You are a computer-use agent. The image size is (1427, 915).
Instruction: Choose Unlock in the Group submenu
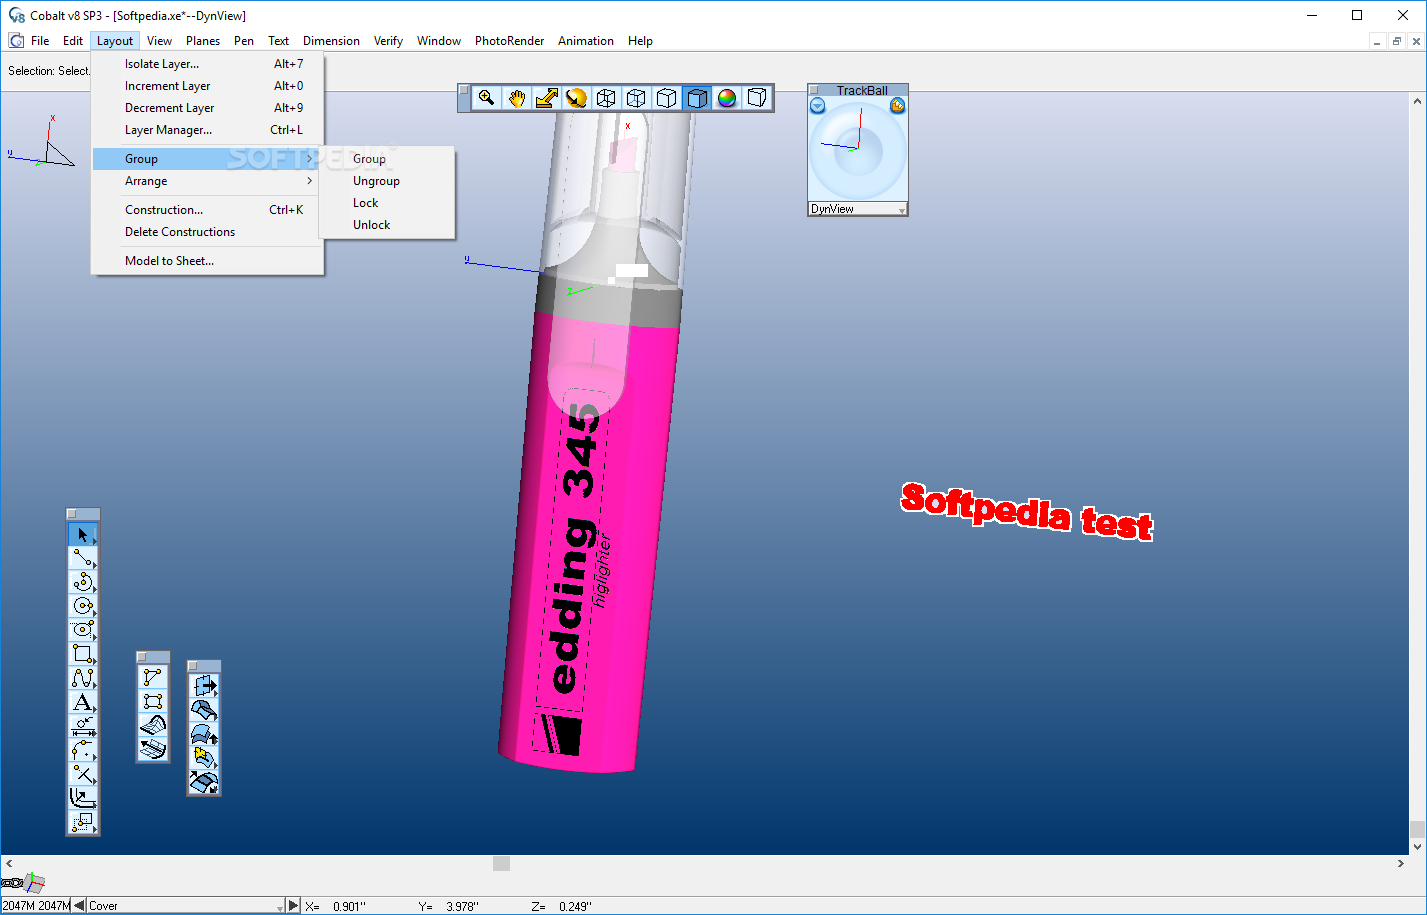pos(387,225)
